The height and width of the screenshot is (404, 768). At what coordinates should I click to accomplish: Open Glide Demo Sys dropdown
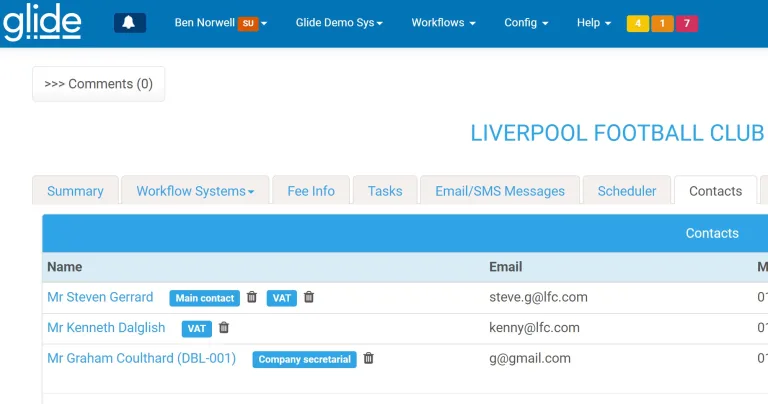click(x=339, y=23)
